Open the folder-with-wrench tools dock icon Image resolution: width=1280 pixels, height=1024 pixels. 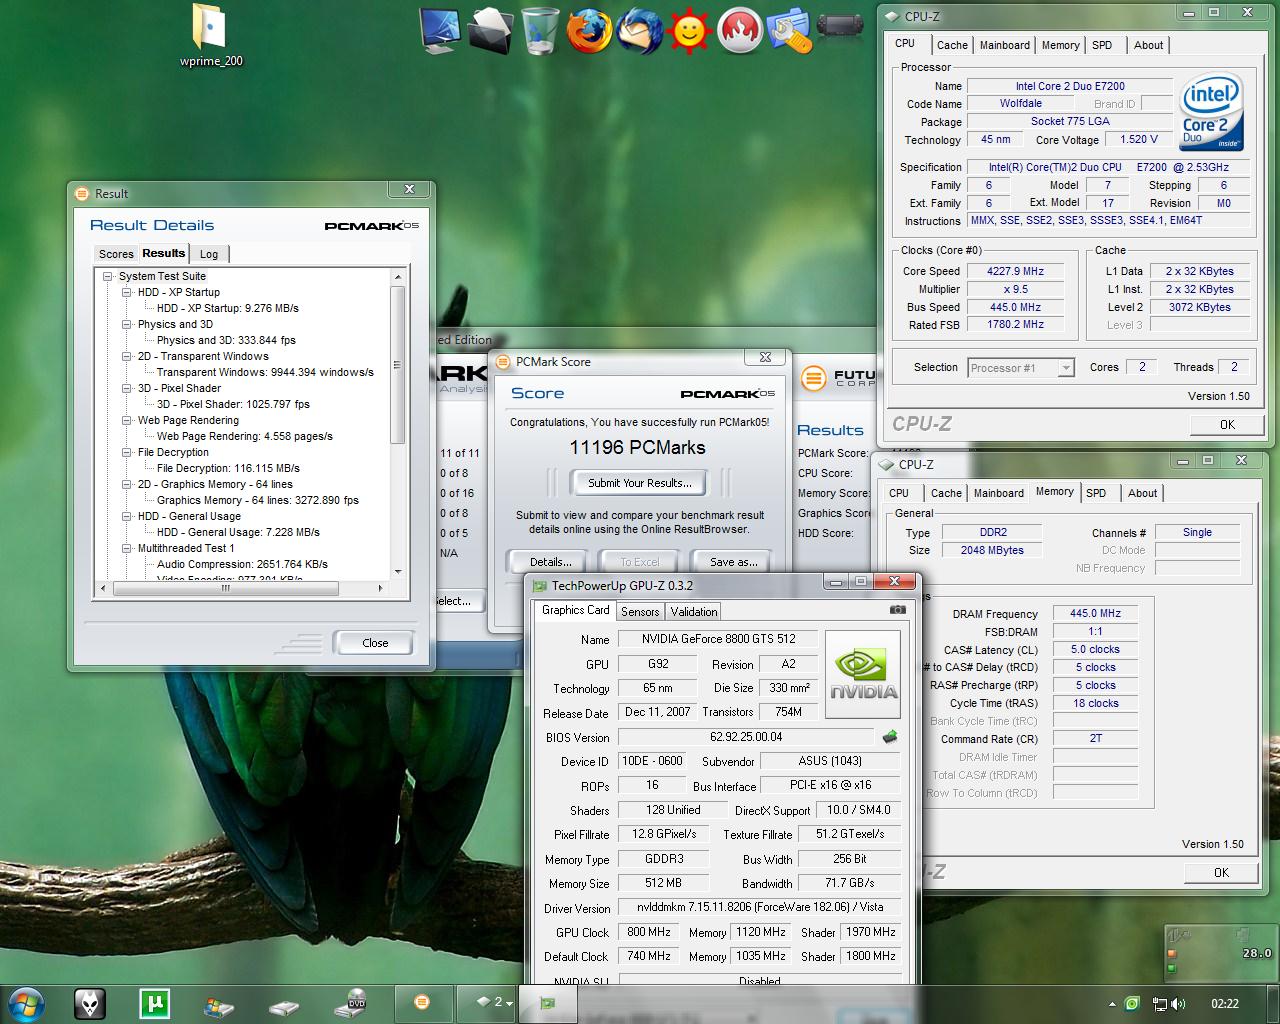[790, 31]
